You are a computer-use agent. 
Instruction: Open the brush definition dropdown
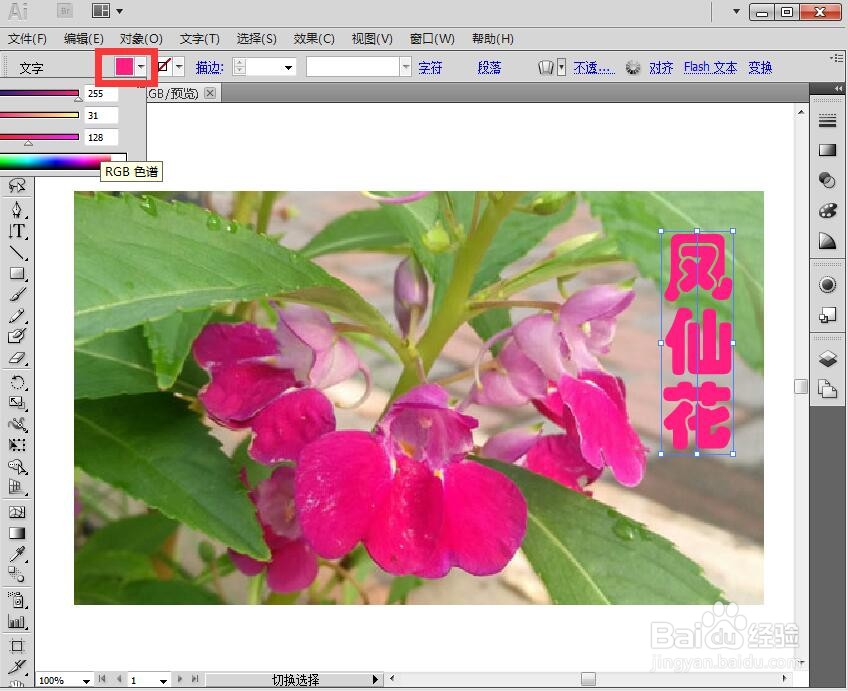click(x=406, y=68)
